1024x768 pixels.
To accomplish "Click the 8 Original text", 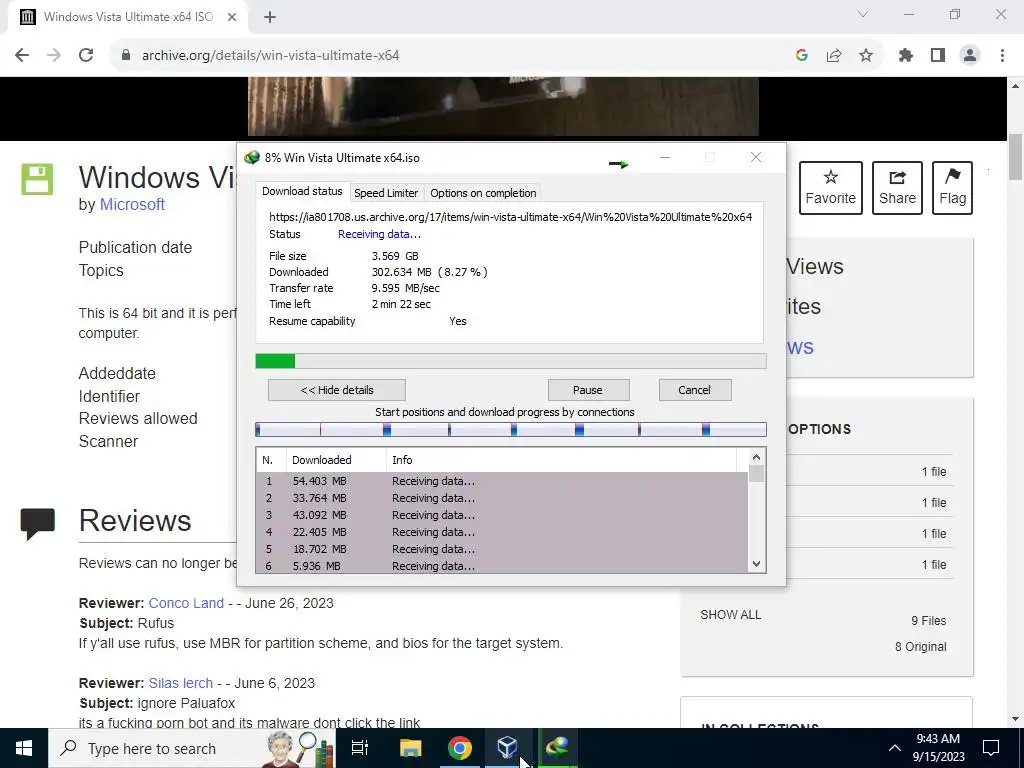I will point(920,647).
